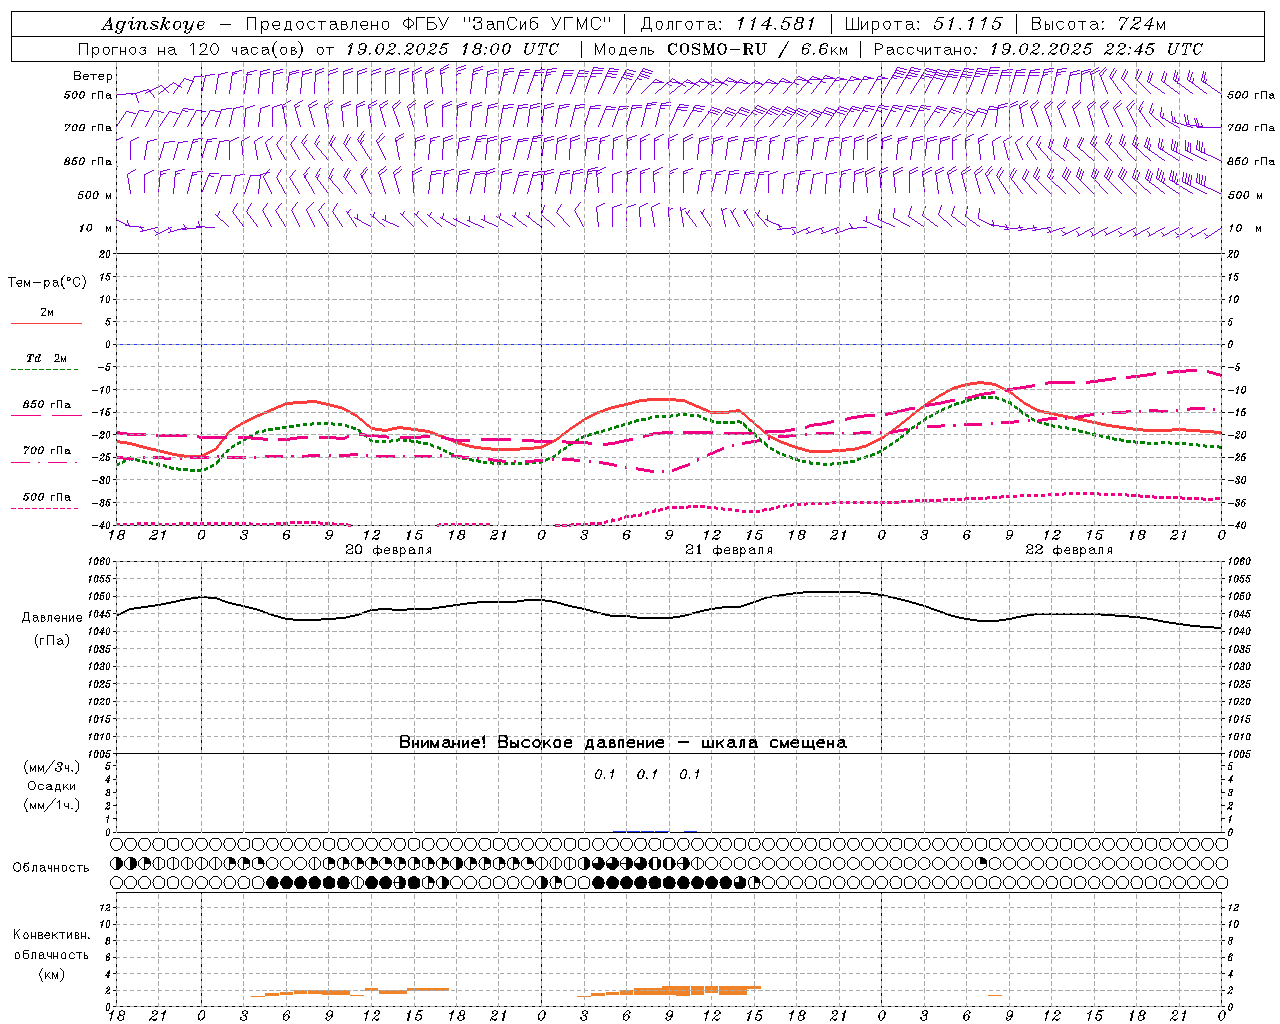The height and width of the screenshot is (1024, 1280).
Task: Click the warning "Внимание! Высокое давление — шкала смещена"
Action: tap(623, 742)
